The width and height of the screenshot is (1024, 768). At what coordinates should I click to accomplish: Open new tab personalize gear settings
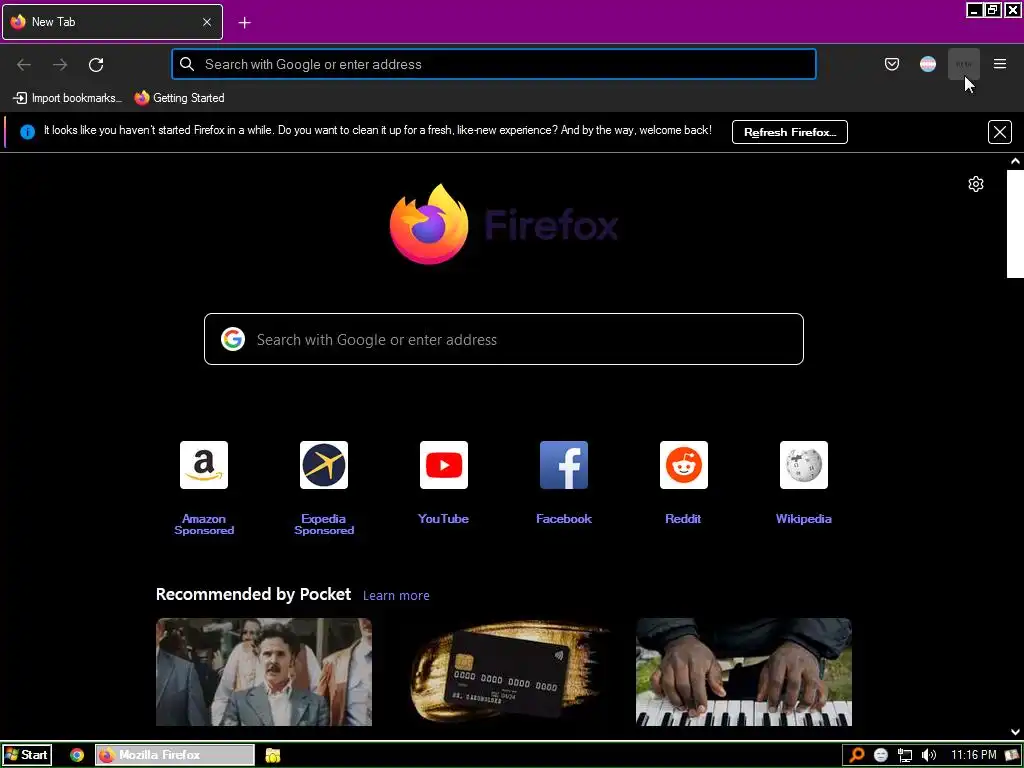pyautogui.click(x=976, y=184)
